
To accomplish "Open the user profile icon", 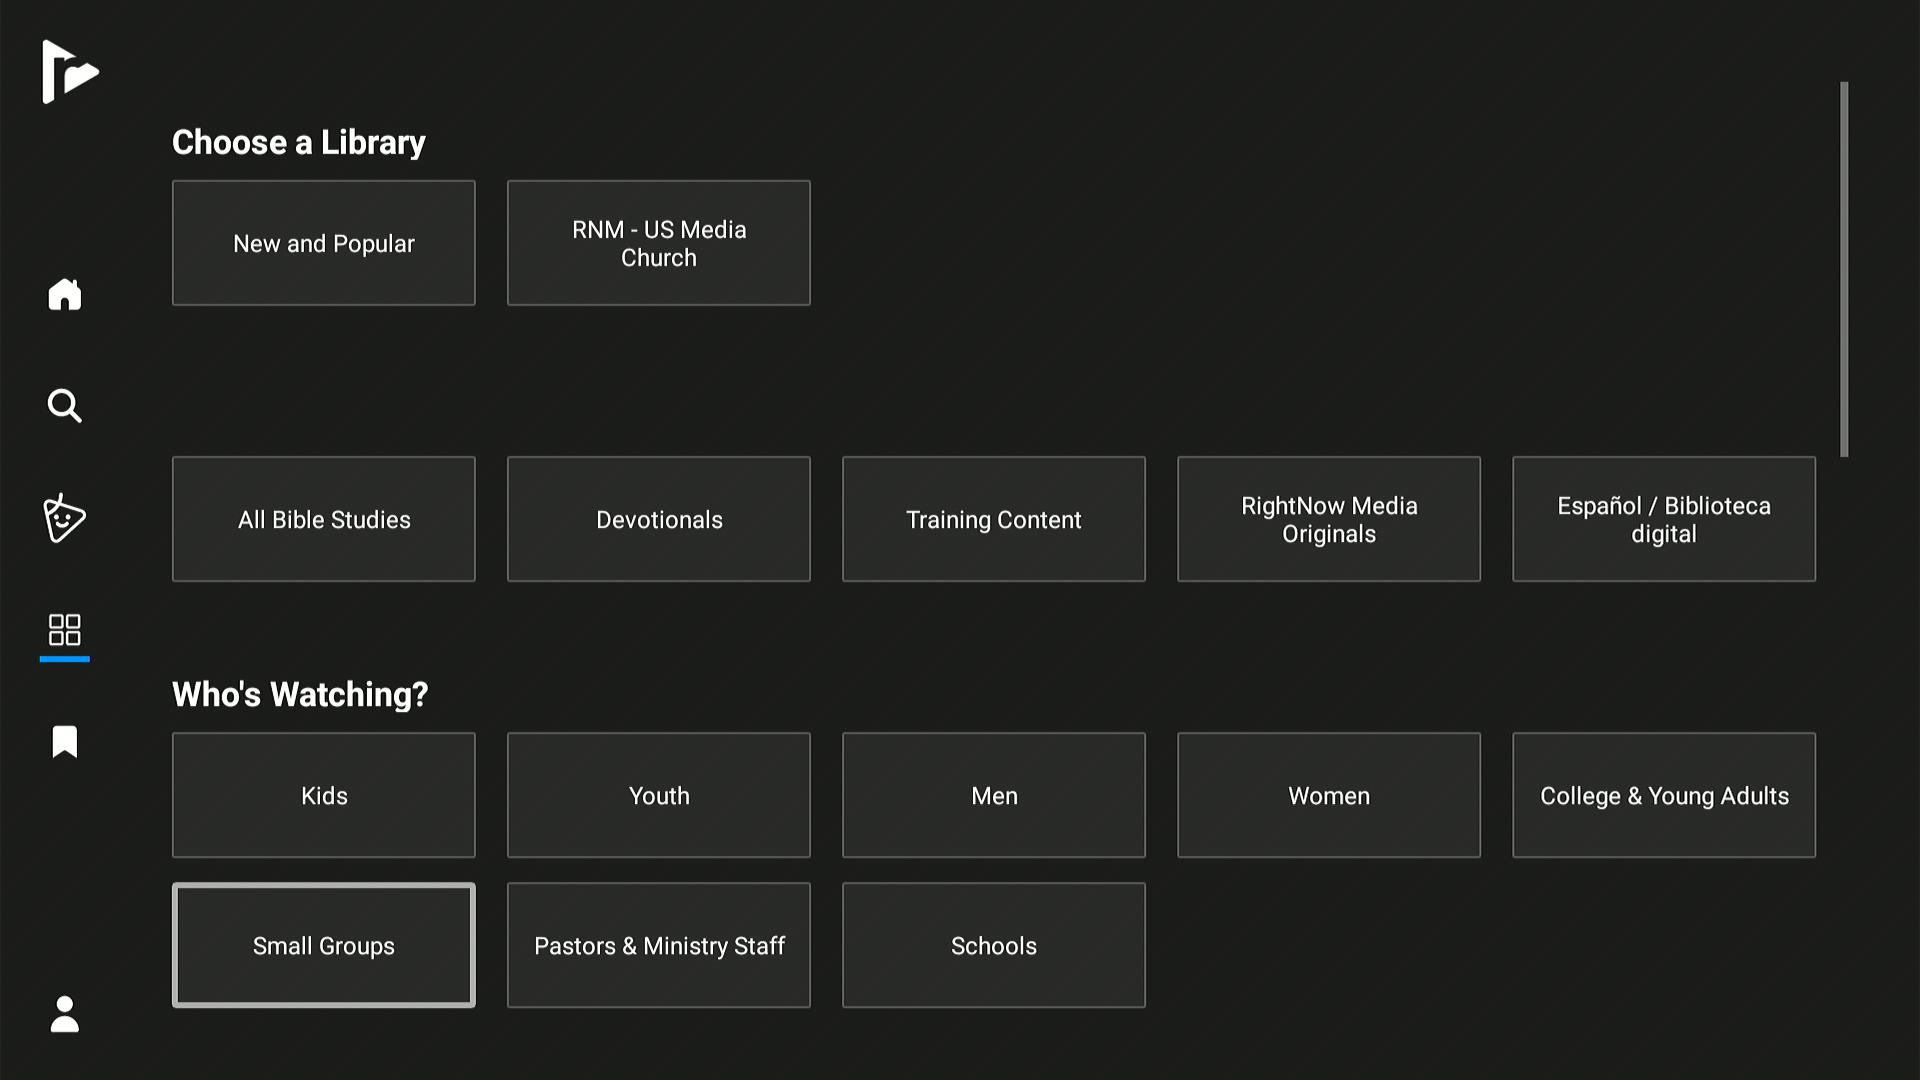I will point(65,1014).
